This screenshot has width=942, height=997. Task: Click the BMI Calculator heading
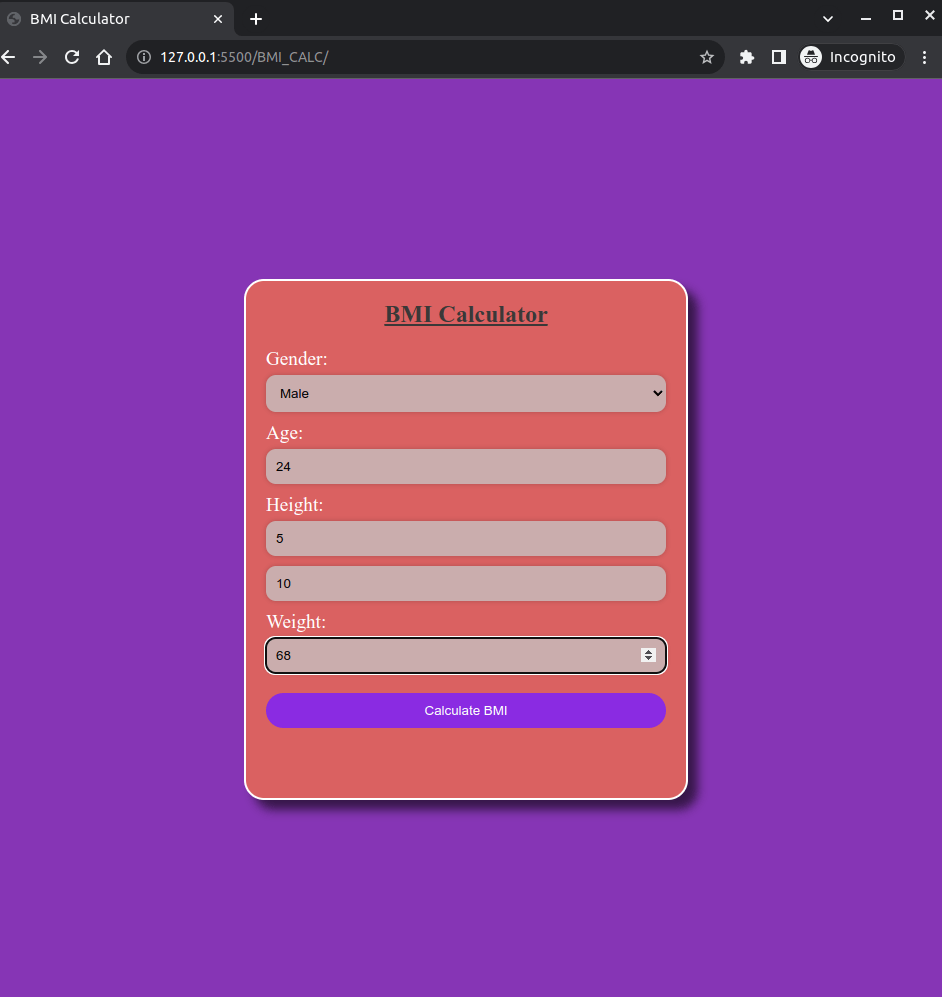(466, 315)
